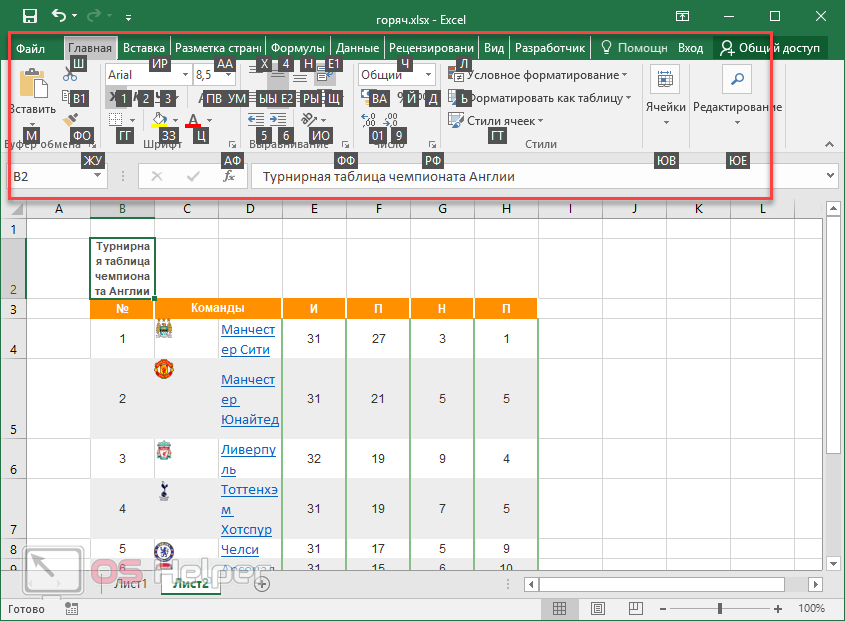
Task: Switch to Page Layout view
Action: (x=597, y=608)
